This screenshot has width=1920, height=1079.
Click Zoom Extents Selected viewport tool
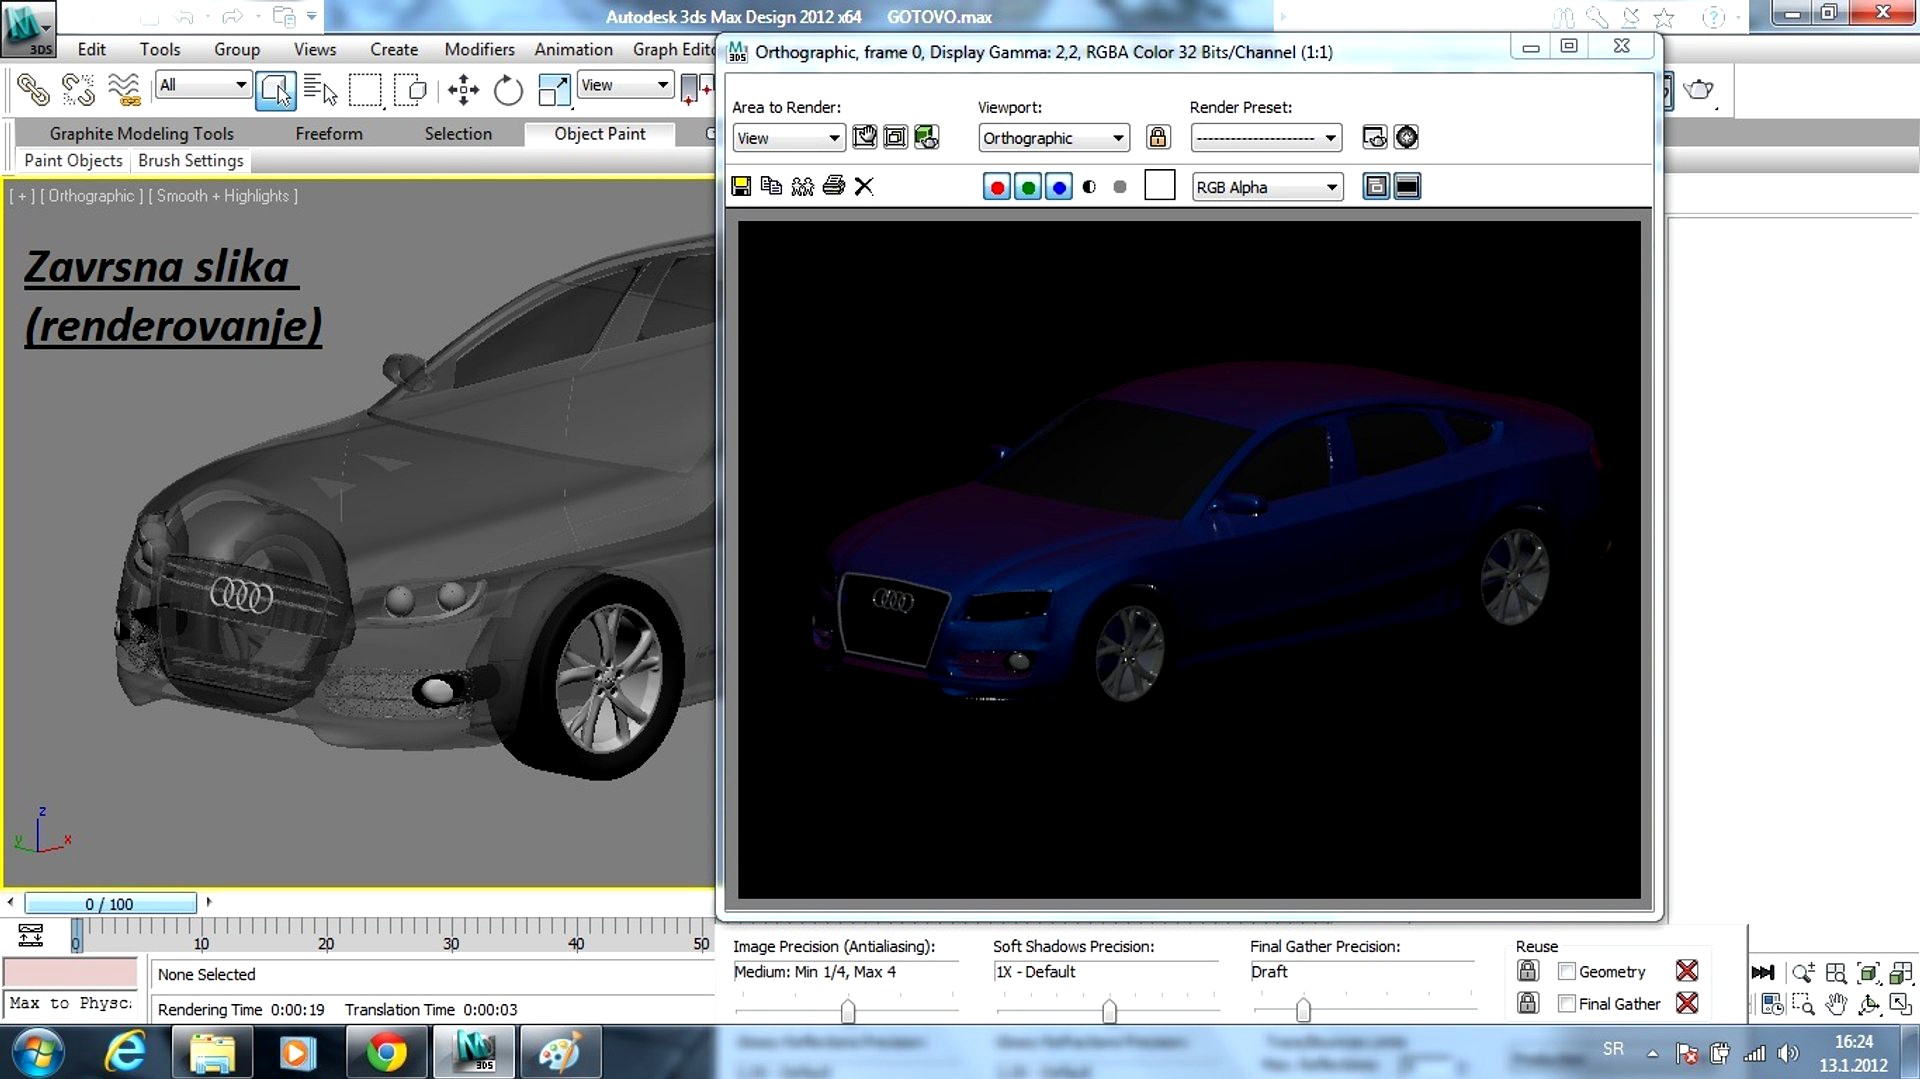[x=1868, y=972]
